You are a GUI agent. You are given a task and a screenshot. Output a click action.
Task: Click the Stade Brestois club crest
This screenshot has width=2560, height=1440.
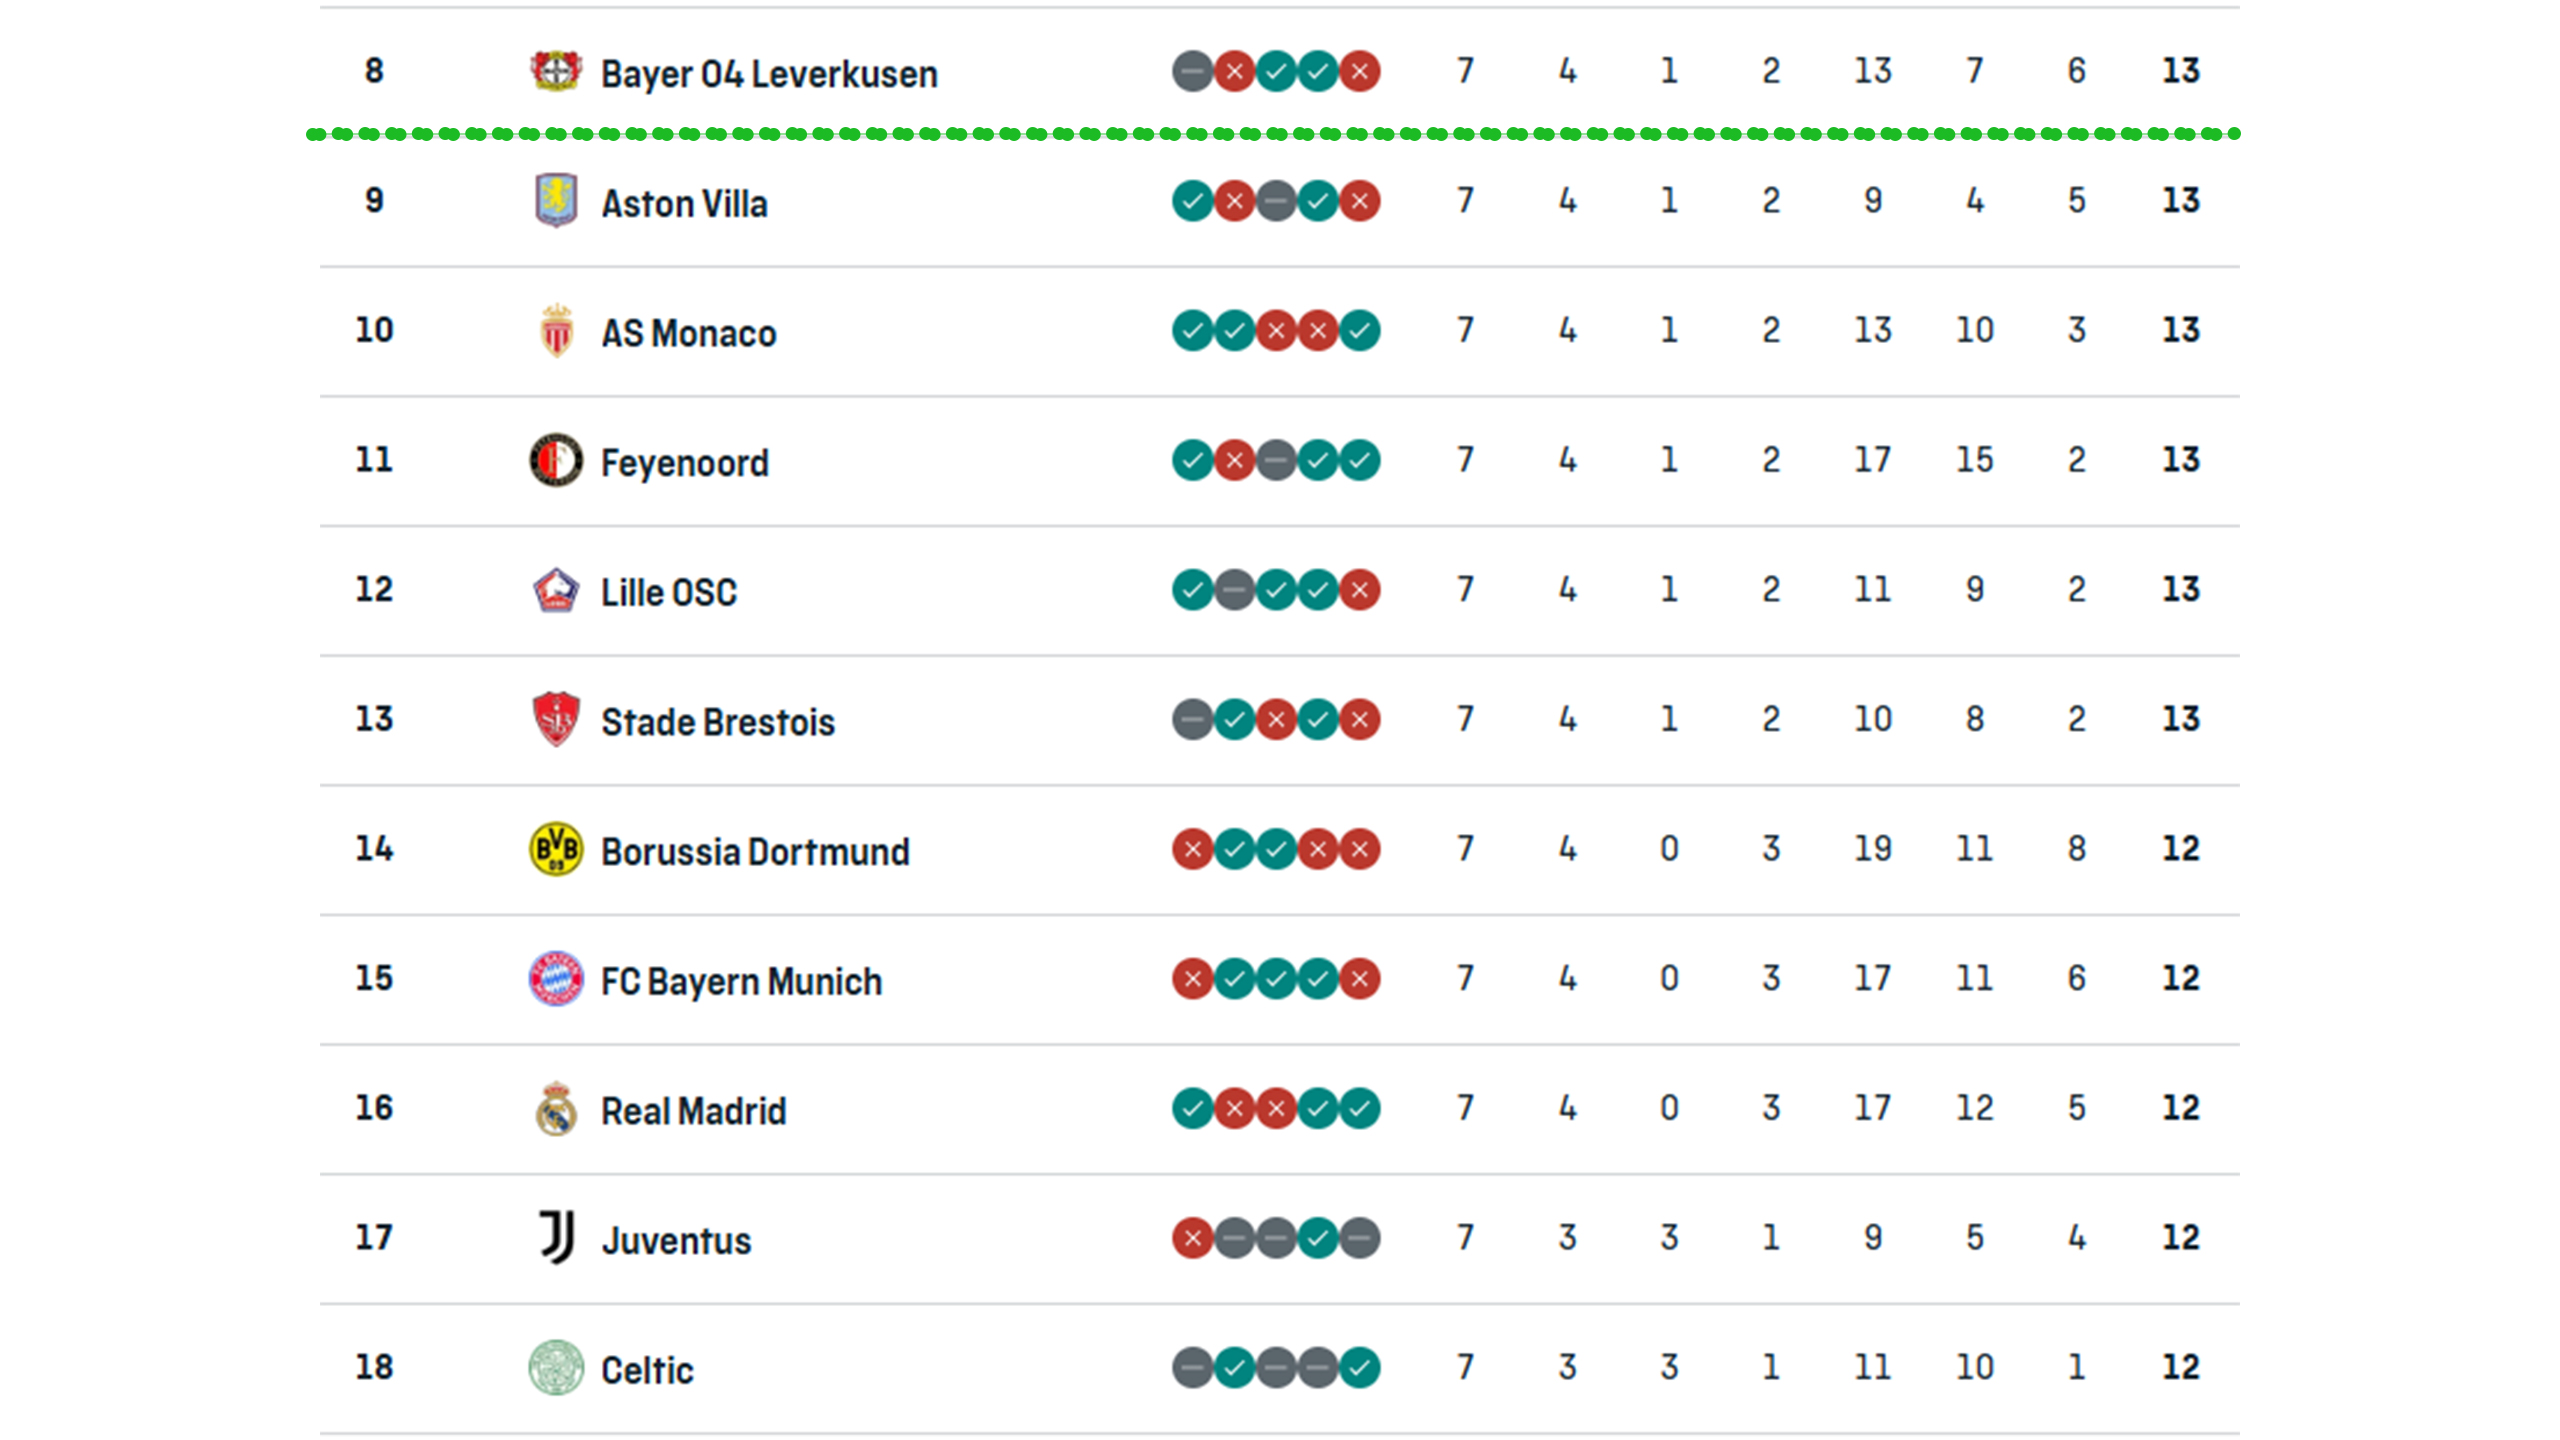[x=556, y=719]
